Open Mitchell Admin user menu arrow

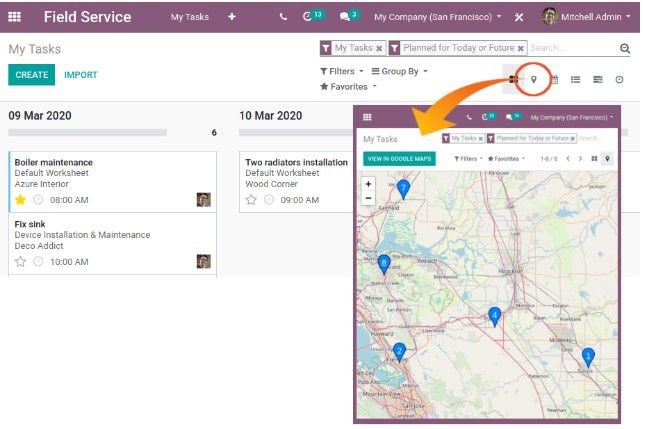628,16
